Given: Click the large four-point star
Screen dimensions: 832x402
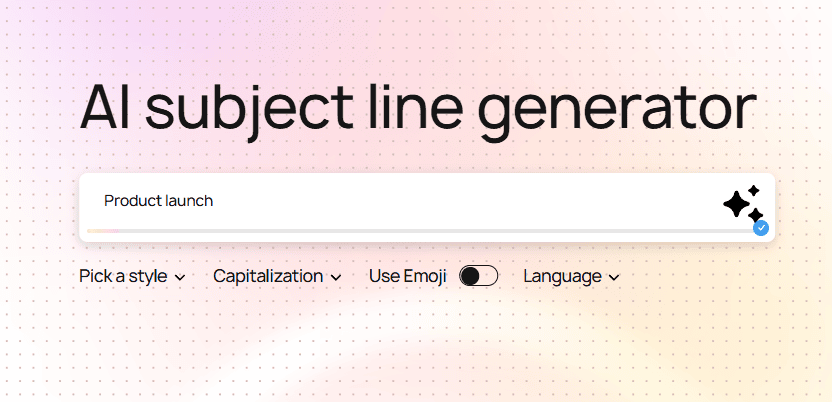Looking at the screenshot, I should 737,205.
